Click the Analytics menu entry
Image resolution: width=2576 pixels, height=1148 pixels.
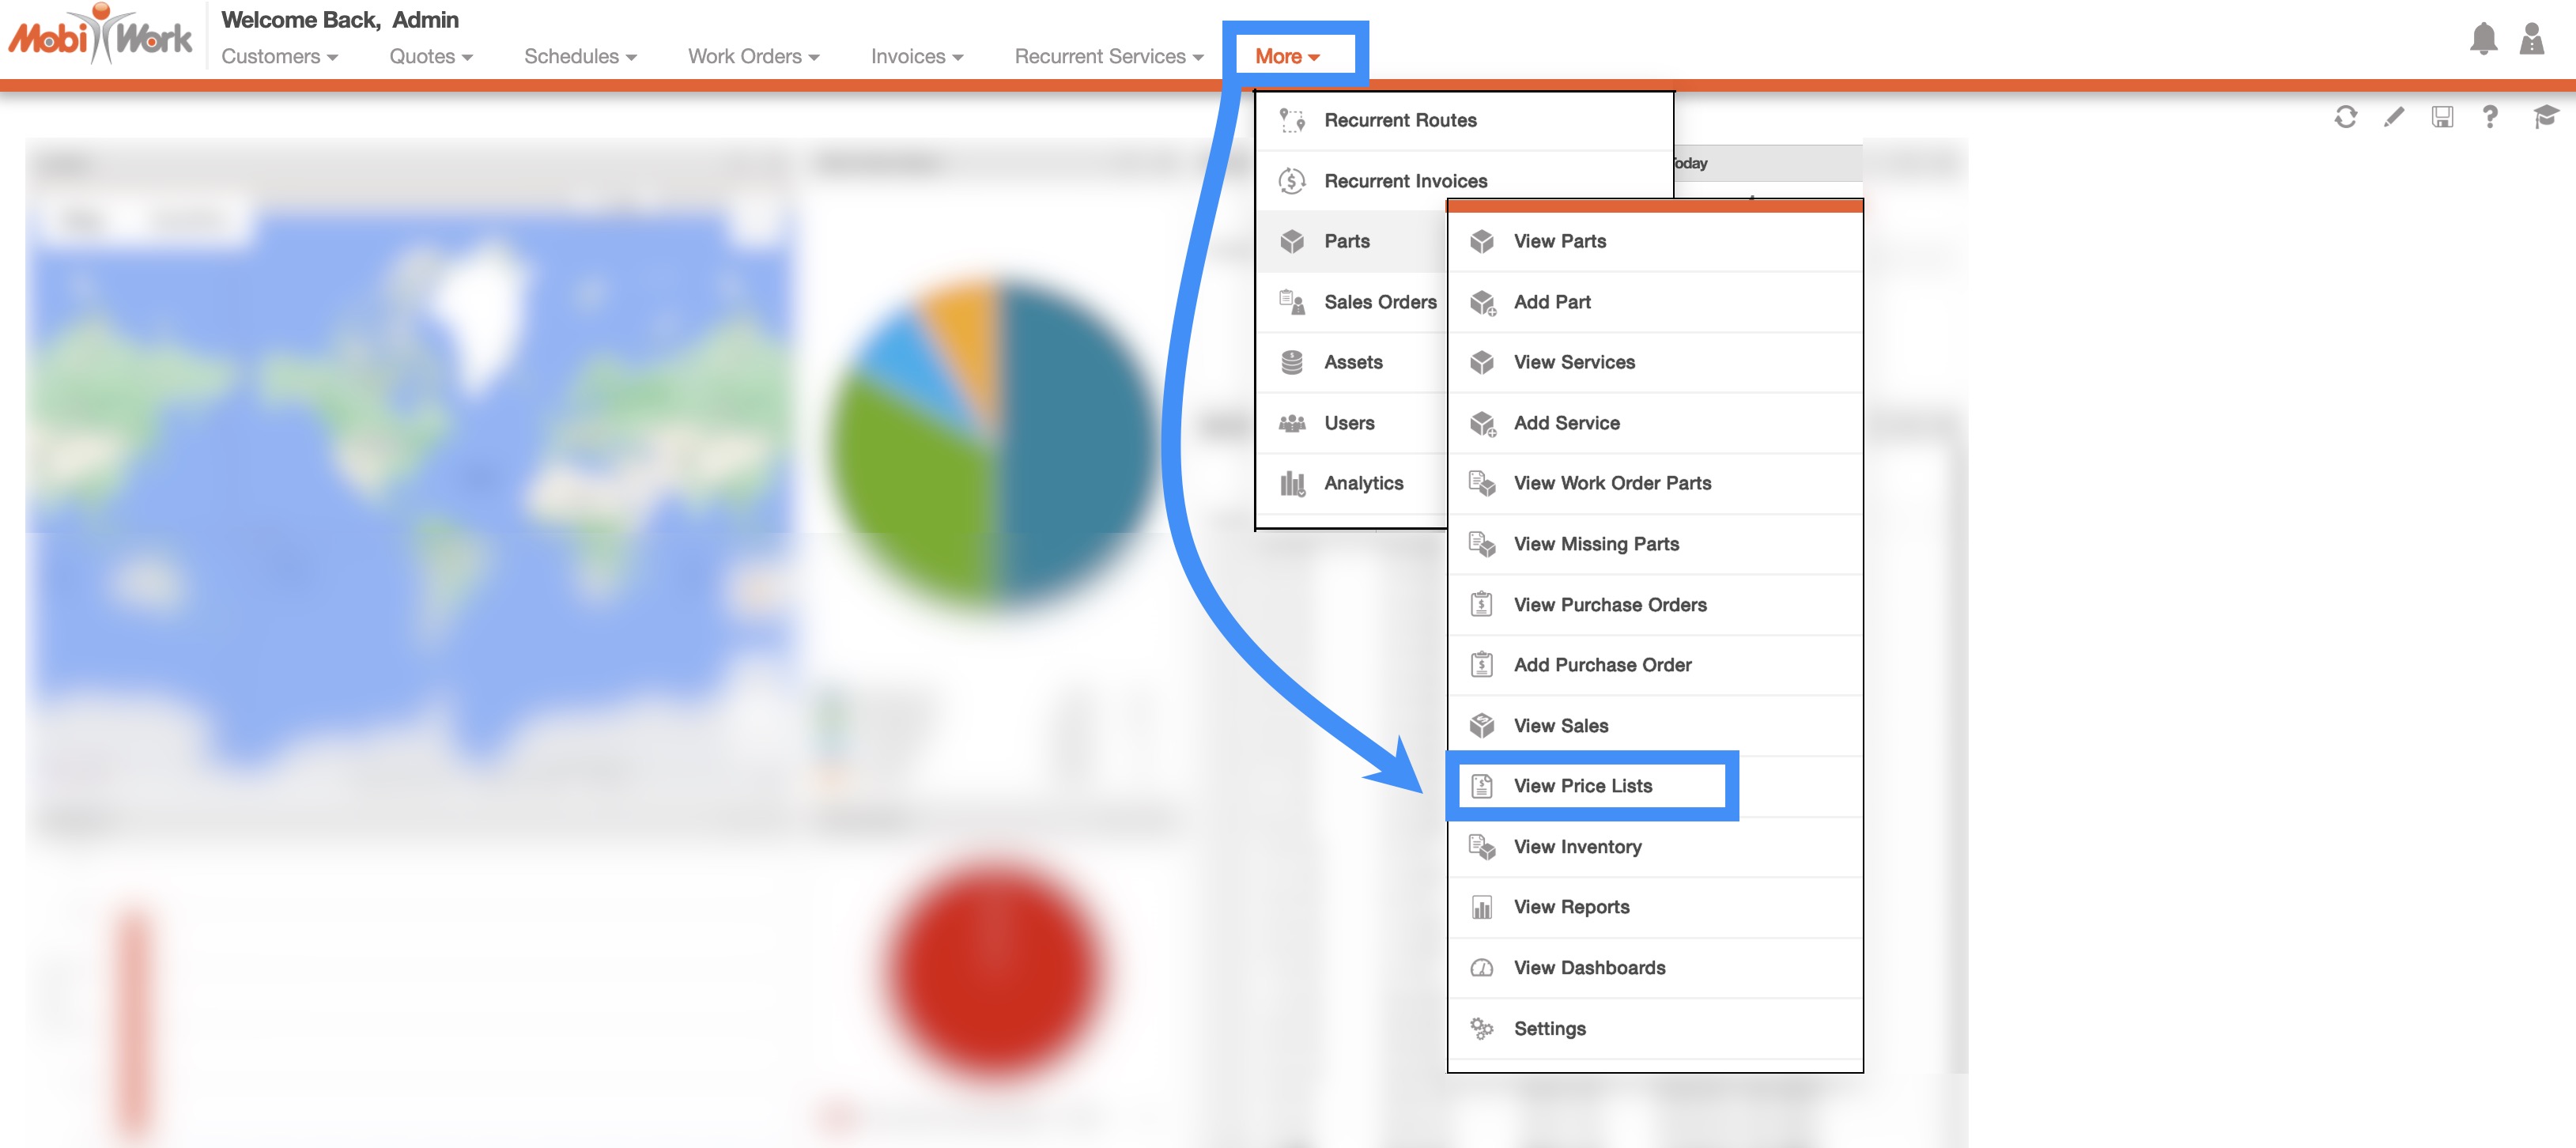point(1363,483)
